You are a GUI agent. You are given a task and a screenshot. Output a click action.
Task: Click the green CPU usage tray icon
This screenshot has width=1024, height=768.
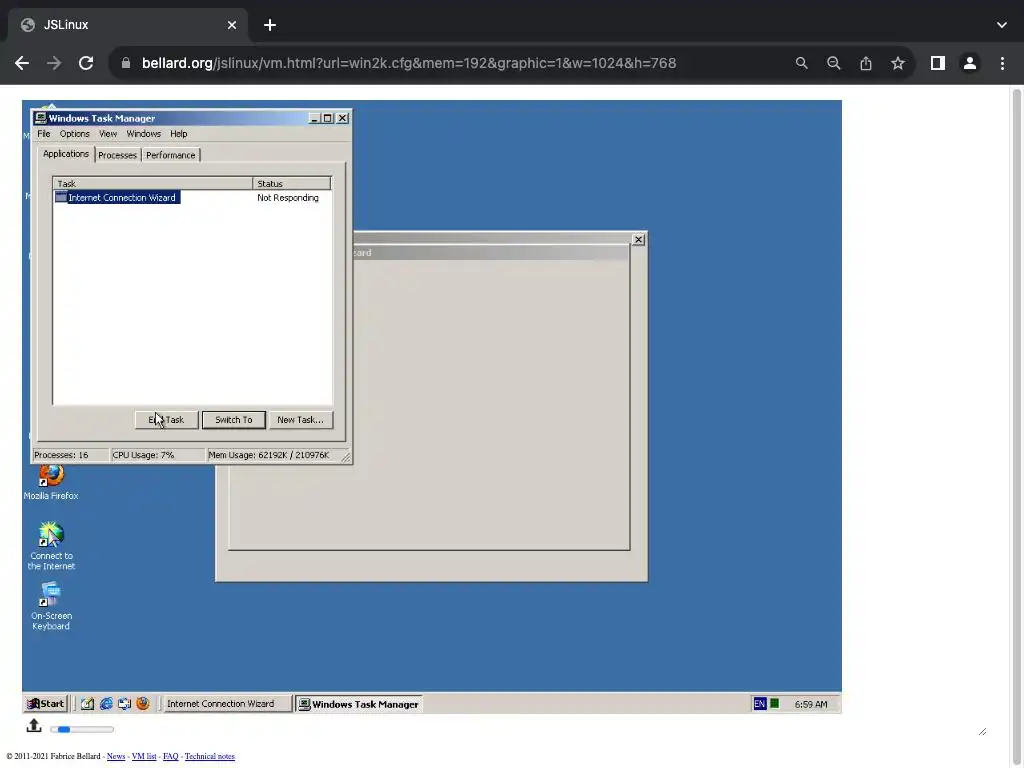pos(775,703)
